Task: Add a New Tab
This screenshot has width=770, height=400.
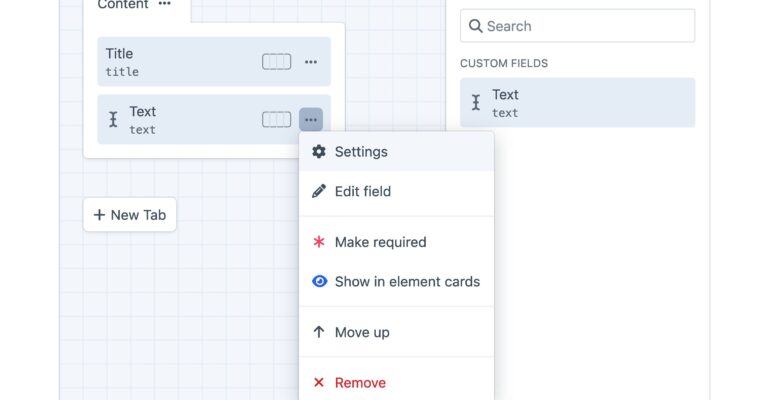Action: (x=130, y=214)
